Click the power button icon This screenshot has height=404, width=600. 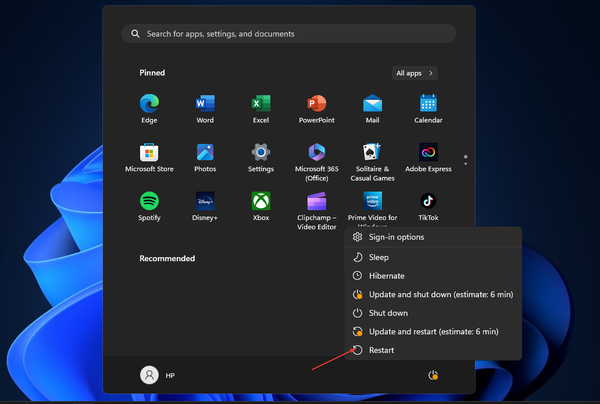(433, 375)
